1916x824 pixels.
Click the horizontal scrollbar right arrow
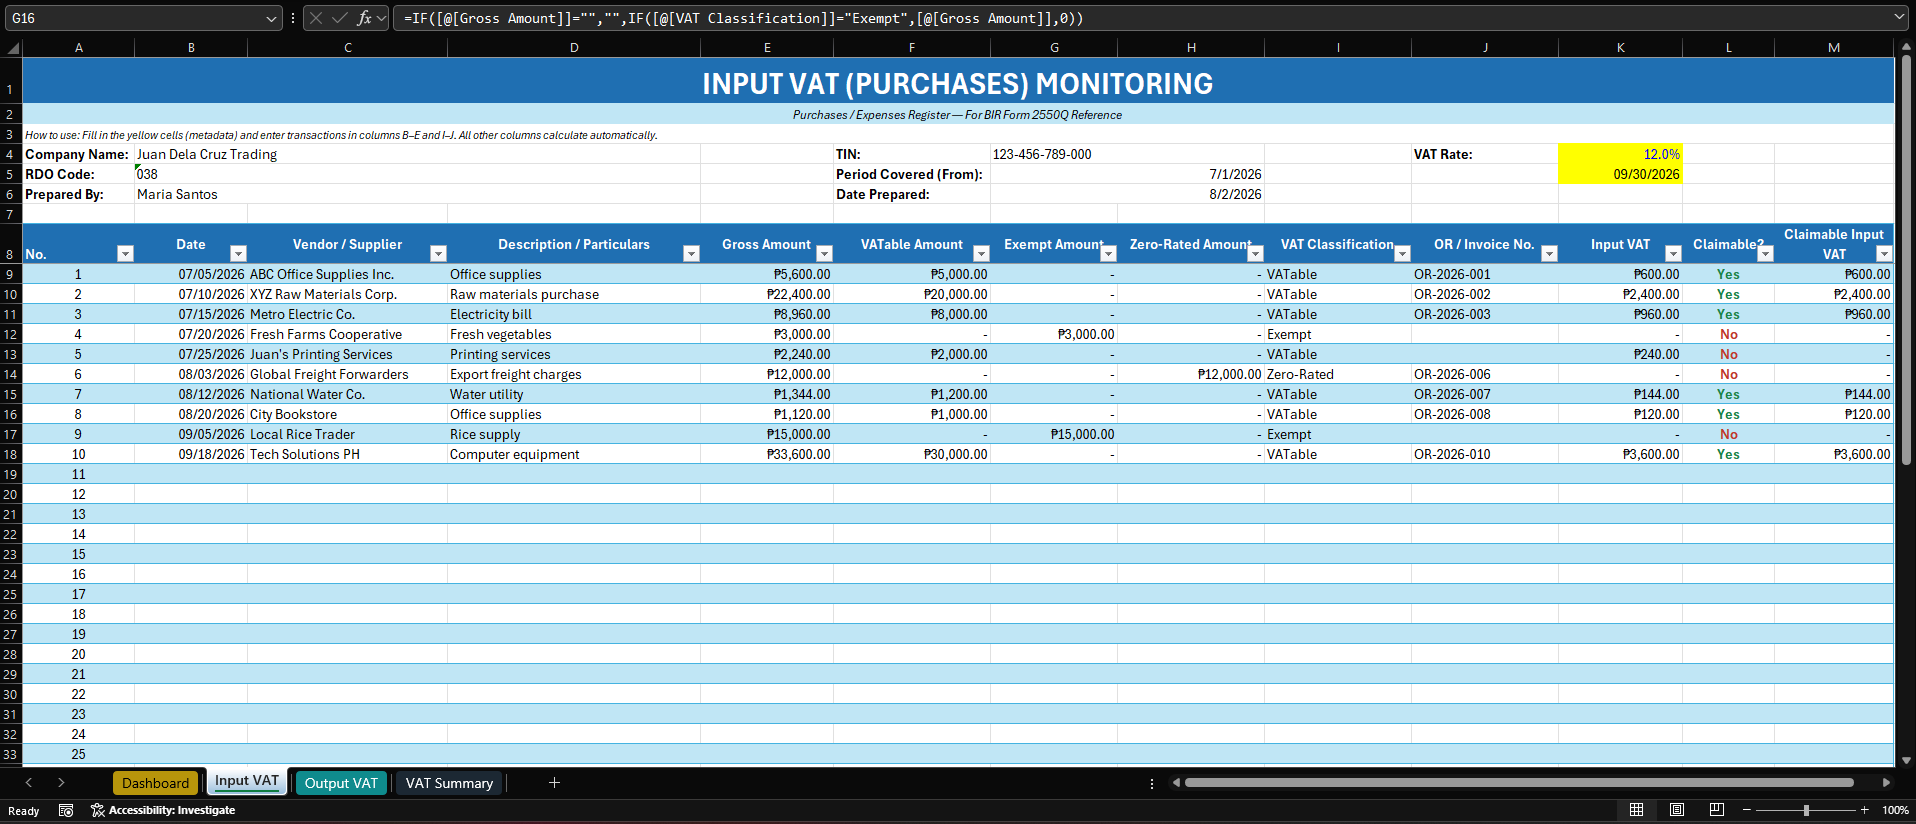coord(1886,783)
